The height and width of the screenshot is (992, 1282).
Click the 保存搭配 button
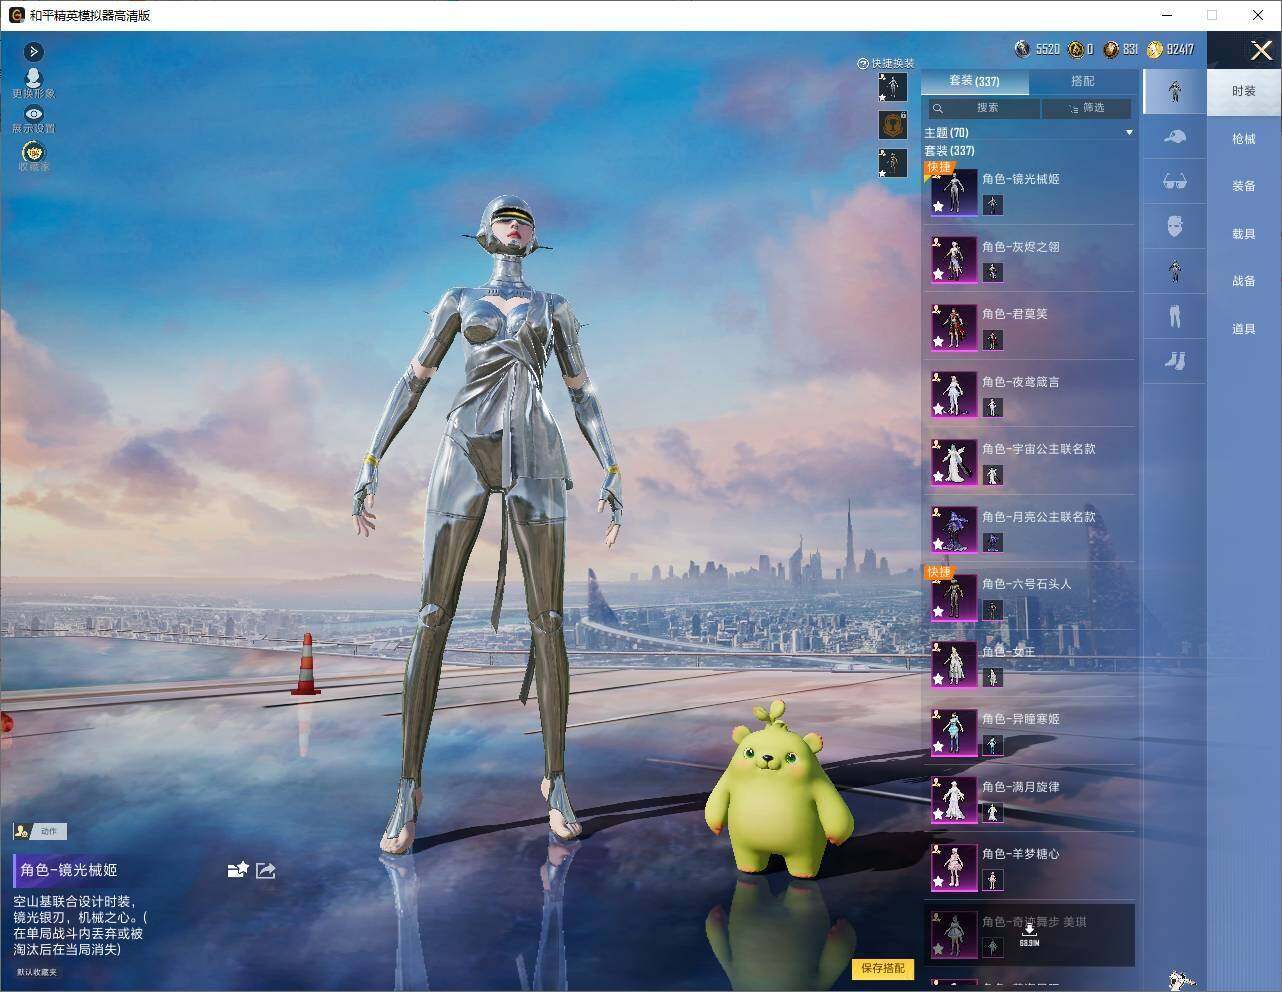tap(883, 968)
